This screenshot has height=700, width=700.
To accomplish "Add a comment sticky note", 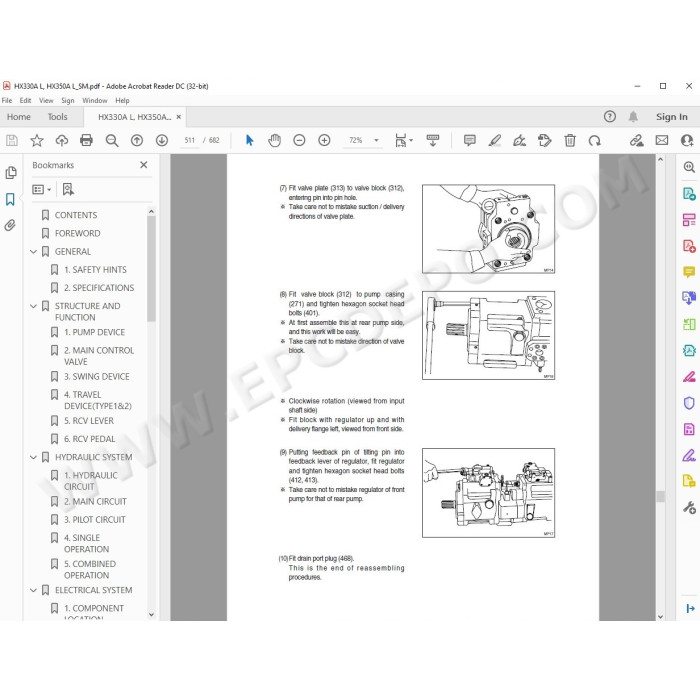I will pos(470,141).
